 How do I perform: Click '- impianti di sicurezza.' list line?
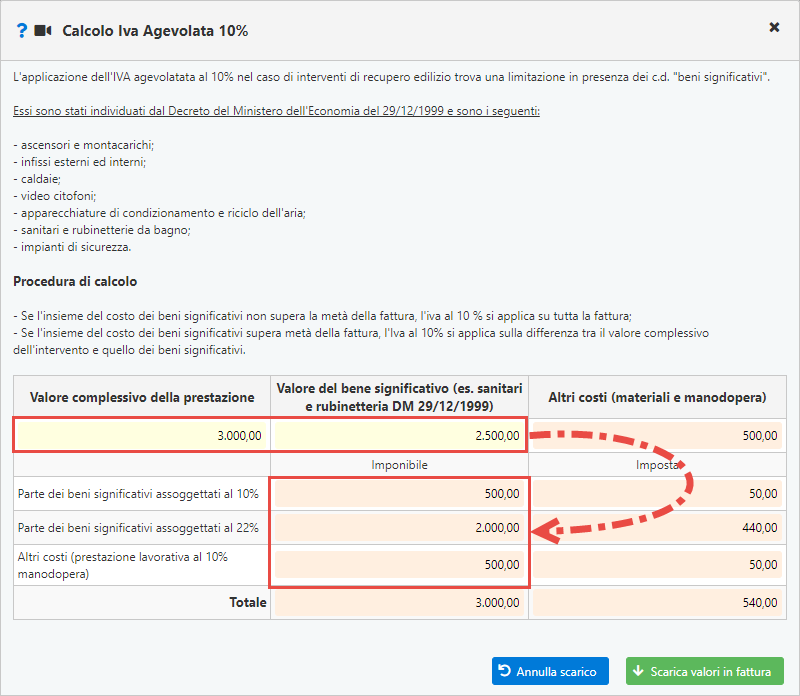[x=72, y=247]
